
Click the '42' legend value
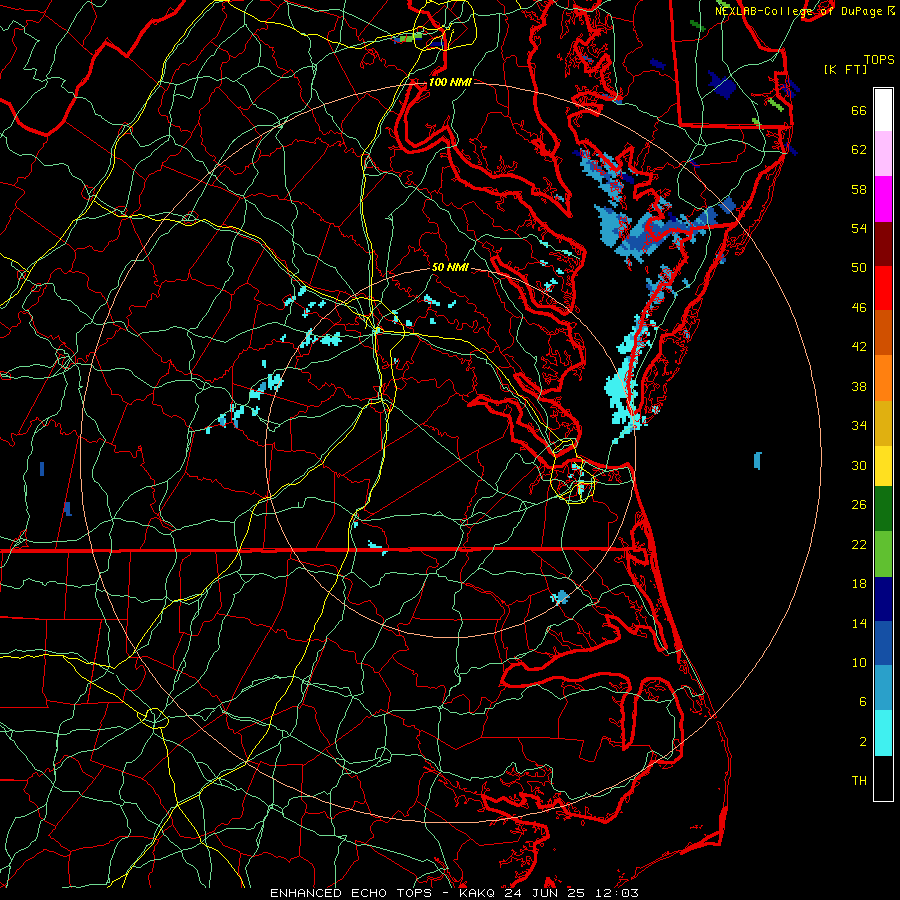click(x=859, y=347)
